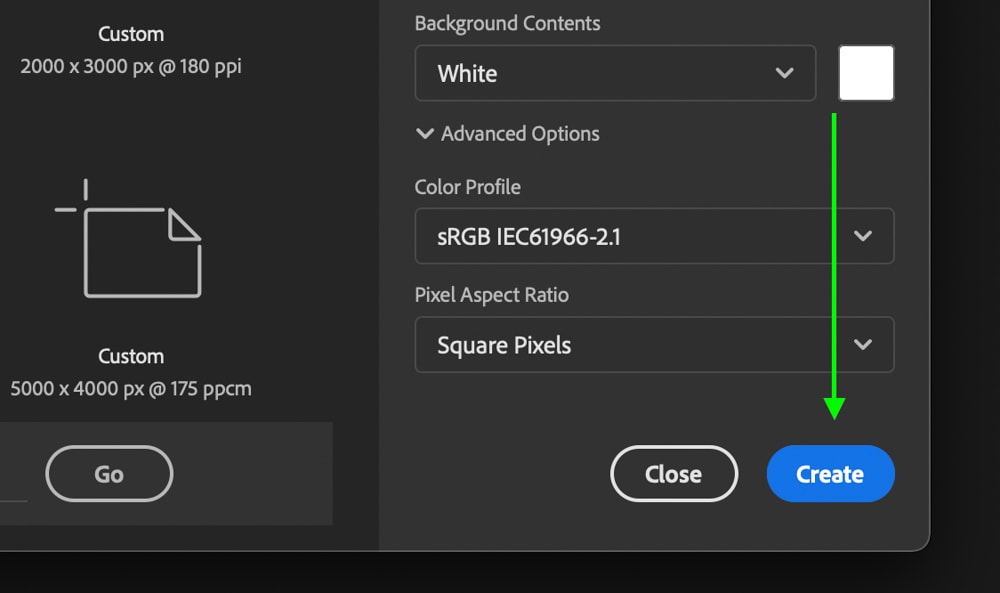
Task: Click the 175 ppcm resolution text
Action: [211, 388]
